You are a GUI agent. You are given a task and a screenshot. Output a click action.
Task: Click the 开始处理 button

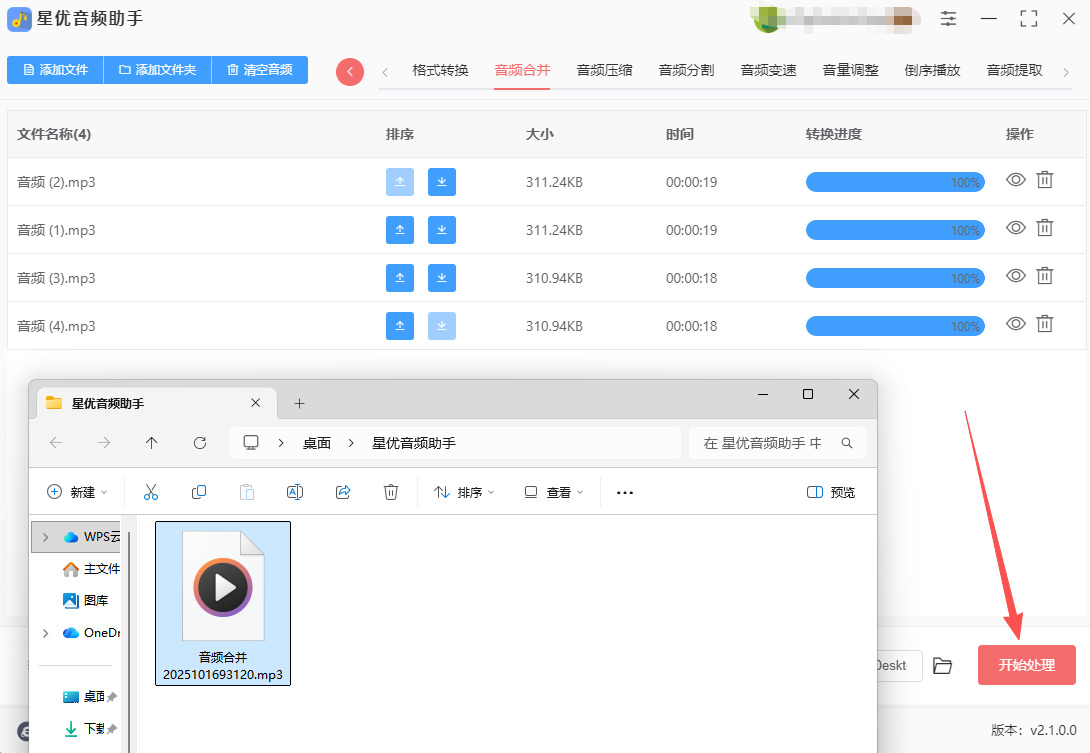1026,665
